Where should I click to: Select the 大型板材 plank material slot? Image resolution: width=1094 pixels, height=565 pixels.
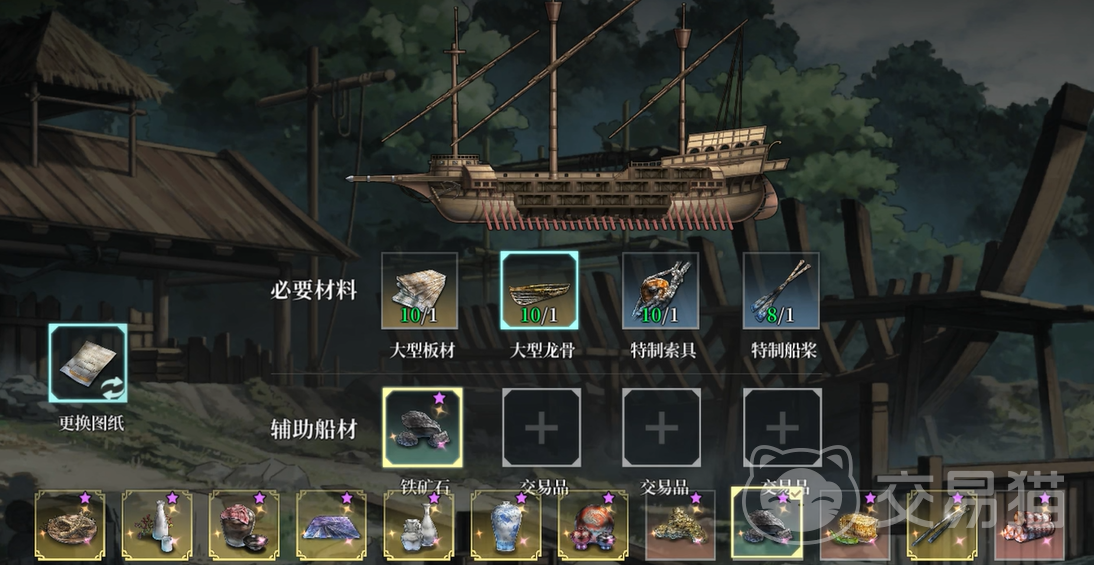[419, 290]
